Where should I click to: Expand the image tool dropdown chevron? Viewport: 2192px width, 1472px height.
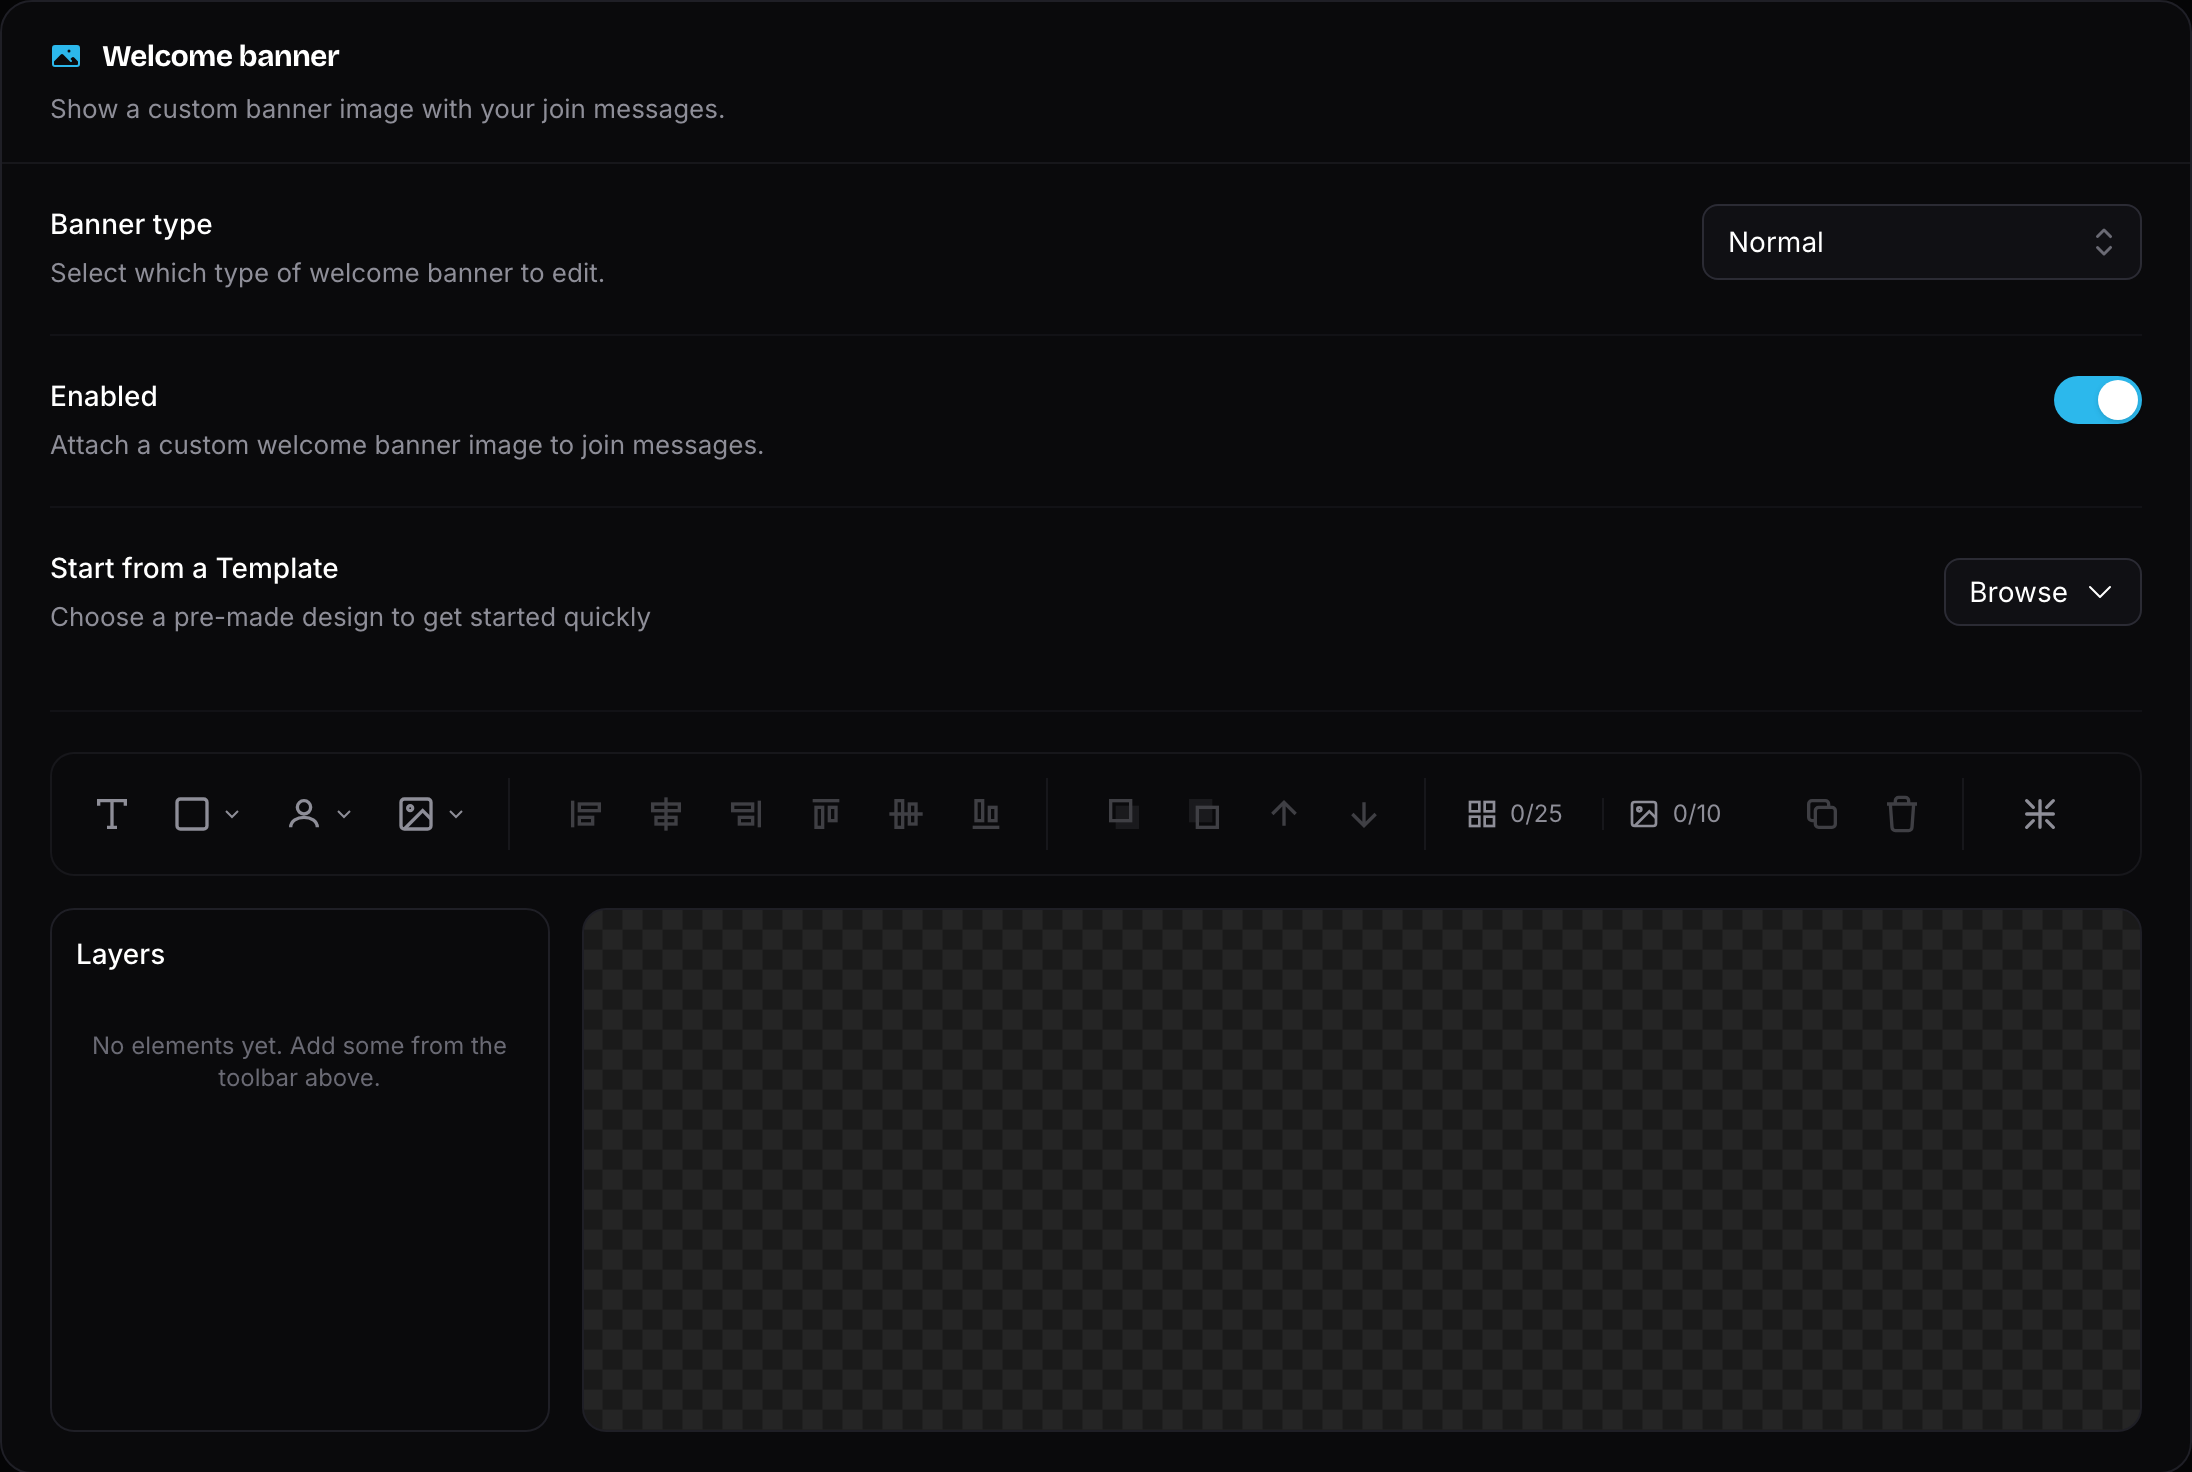456,815
